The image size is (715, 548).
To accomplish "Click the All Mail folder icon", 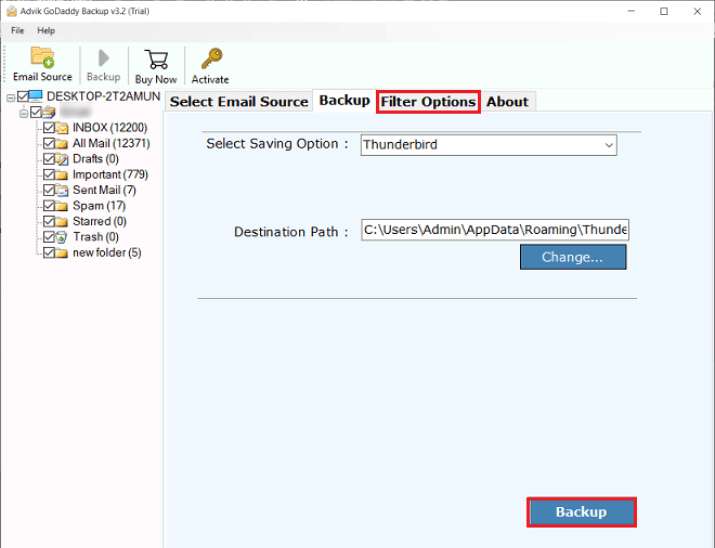I will pyautogui.click(x=62, y=144).
